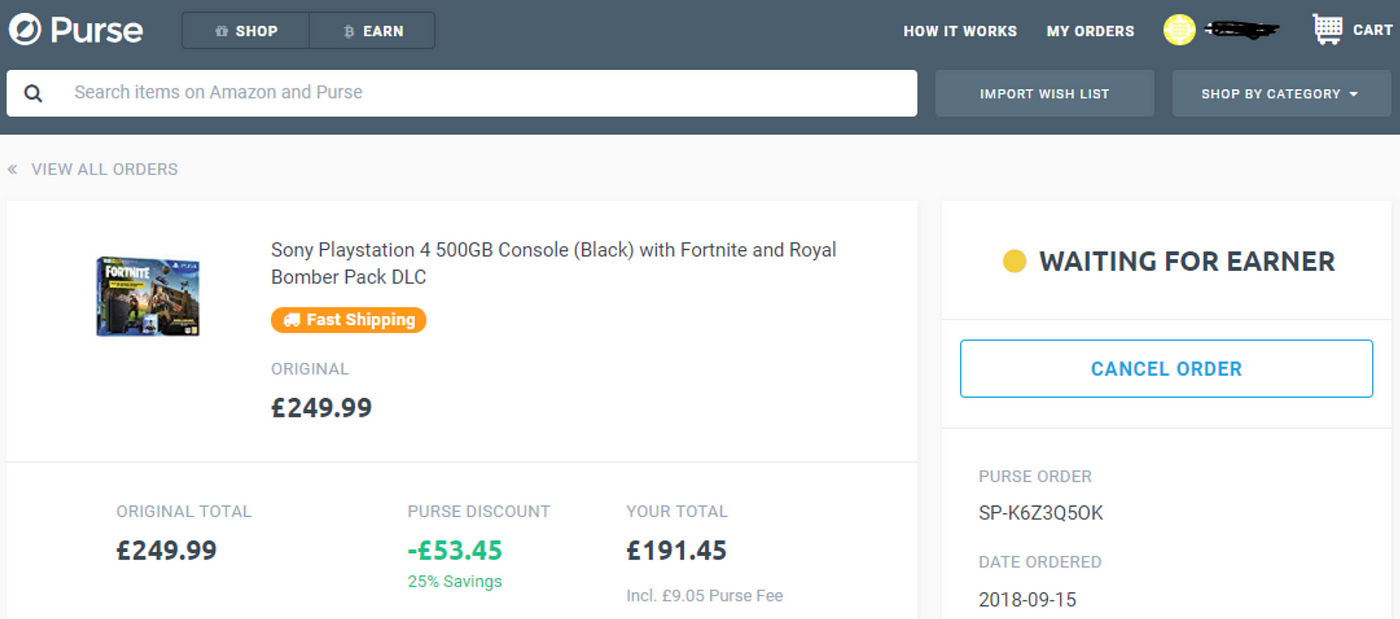Image resolution: width=1400 pixels, height=619 pixels.
Task: Go to My Orders
Action: tap(1090, 31)
